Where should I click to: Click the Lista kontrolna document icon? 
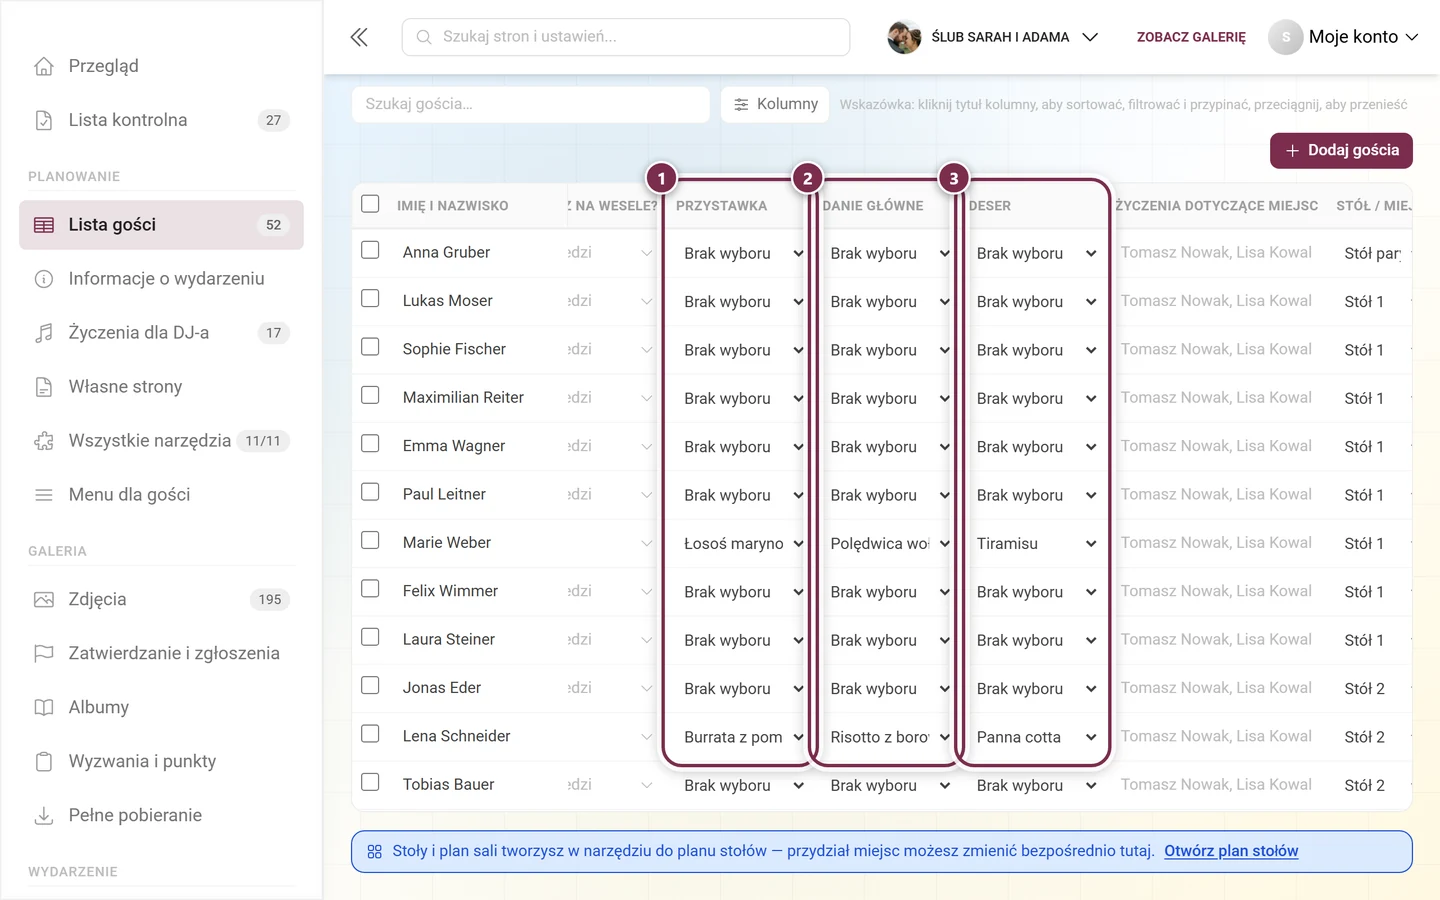[44, 120]
